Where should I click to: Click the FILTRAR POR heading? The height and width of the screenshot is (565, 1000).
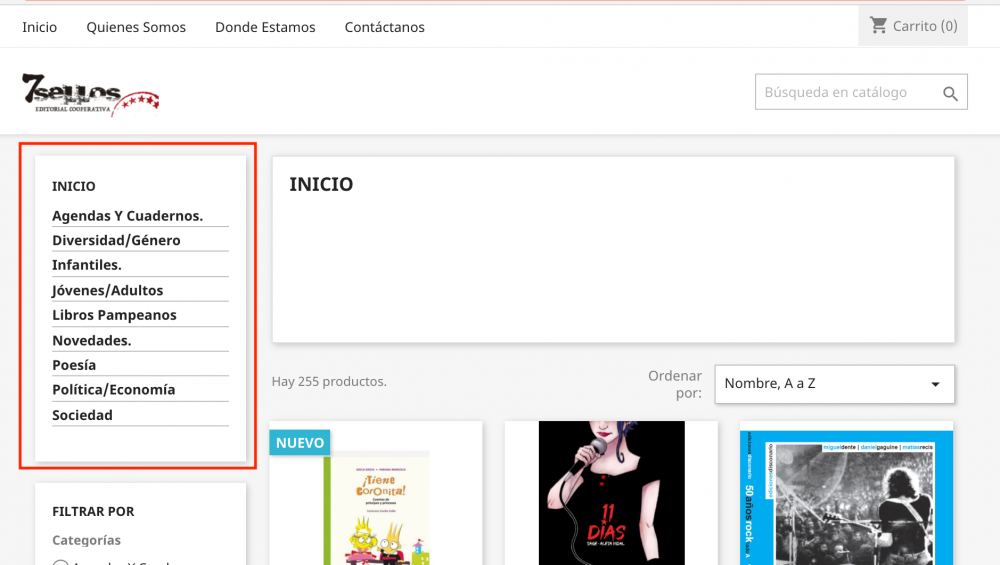93,511
